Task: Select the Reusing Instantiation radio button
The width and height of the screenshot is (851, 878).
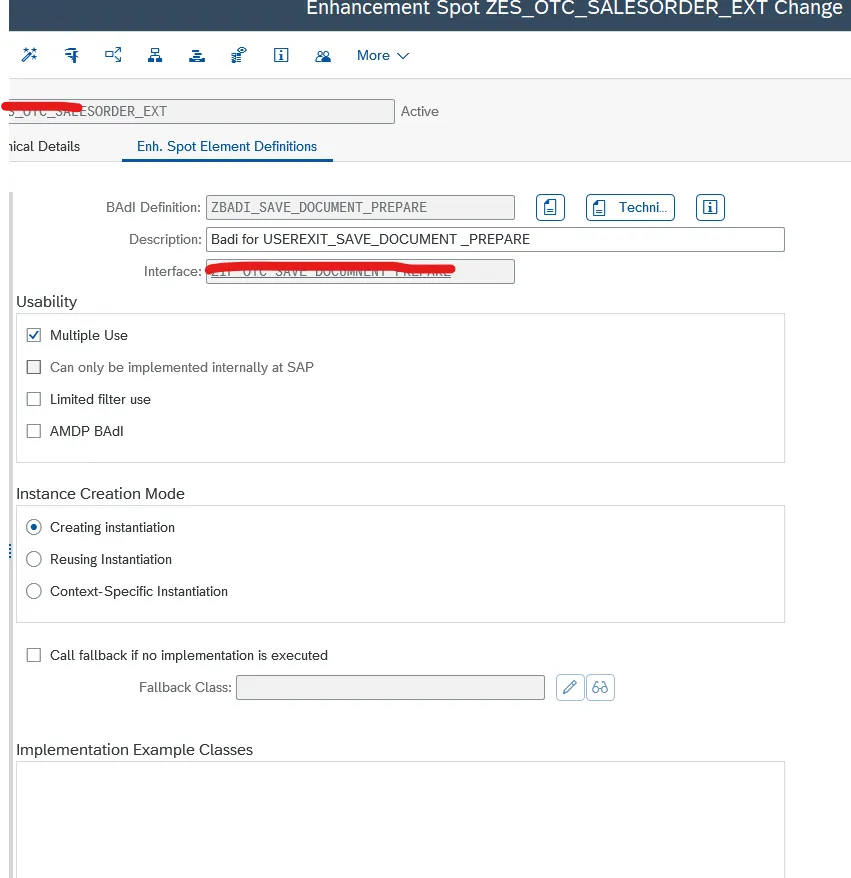Action: [x=34, y=559]
